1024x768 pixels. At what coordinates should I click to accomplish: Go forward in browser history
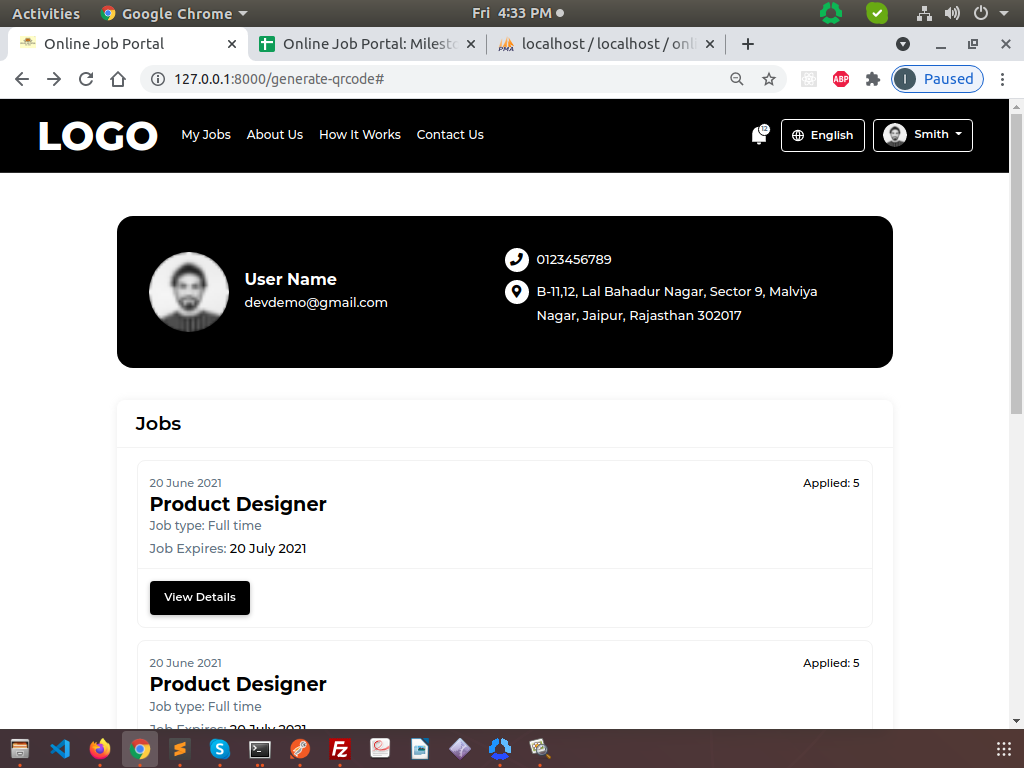(x=54, y=79)
